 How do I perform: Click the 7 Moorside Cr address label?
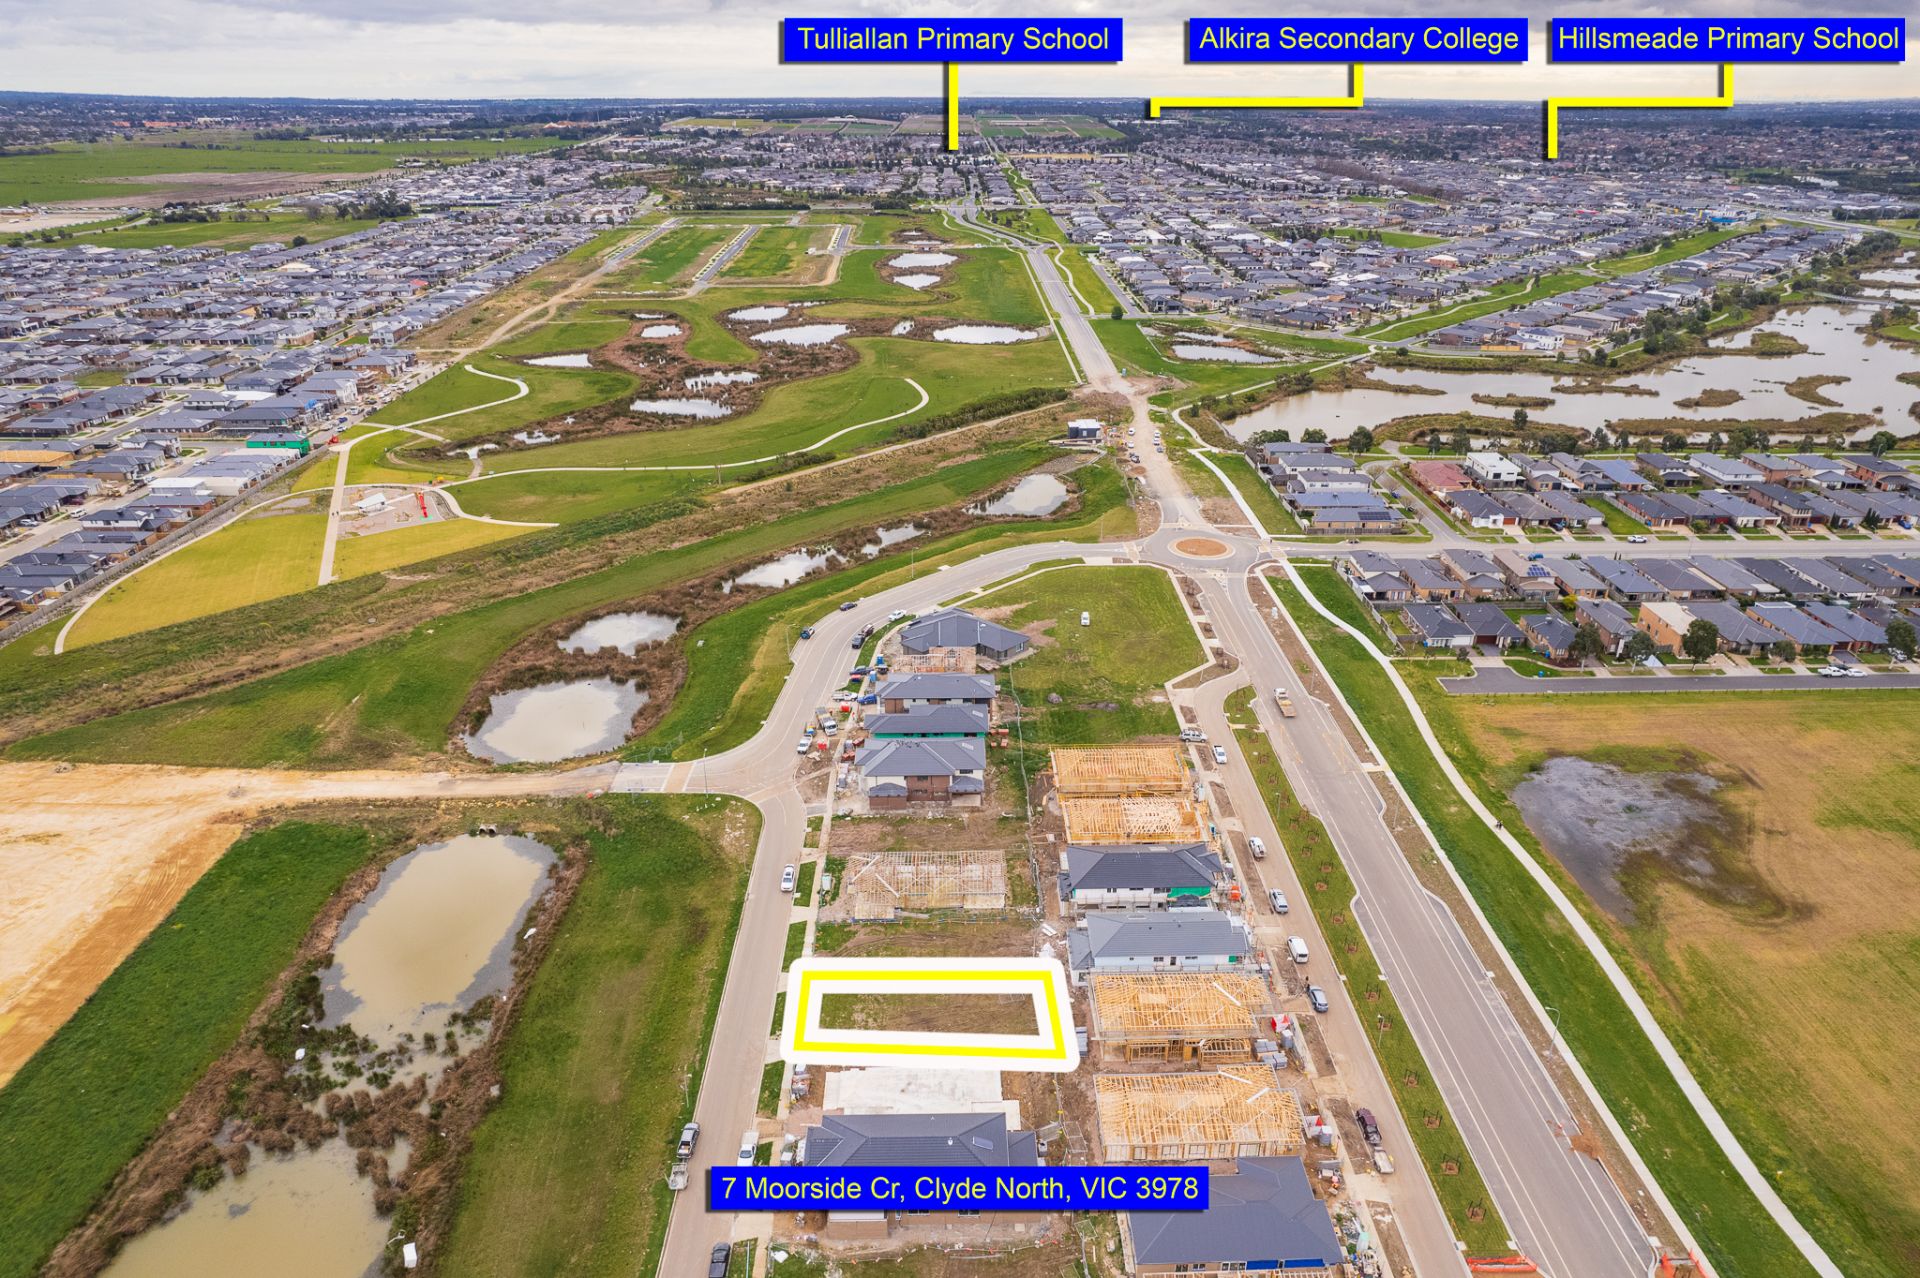pyautogui.click(x=959, y=1189)
